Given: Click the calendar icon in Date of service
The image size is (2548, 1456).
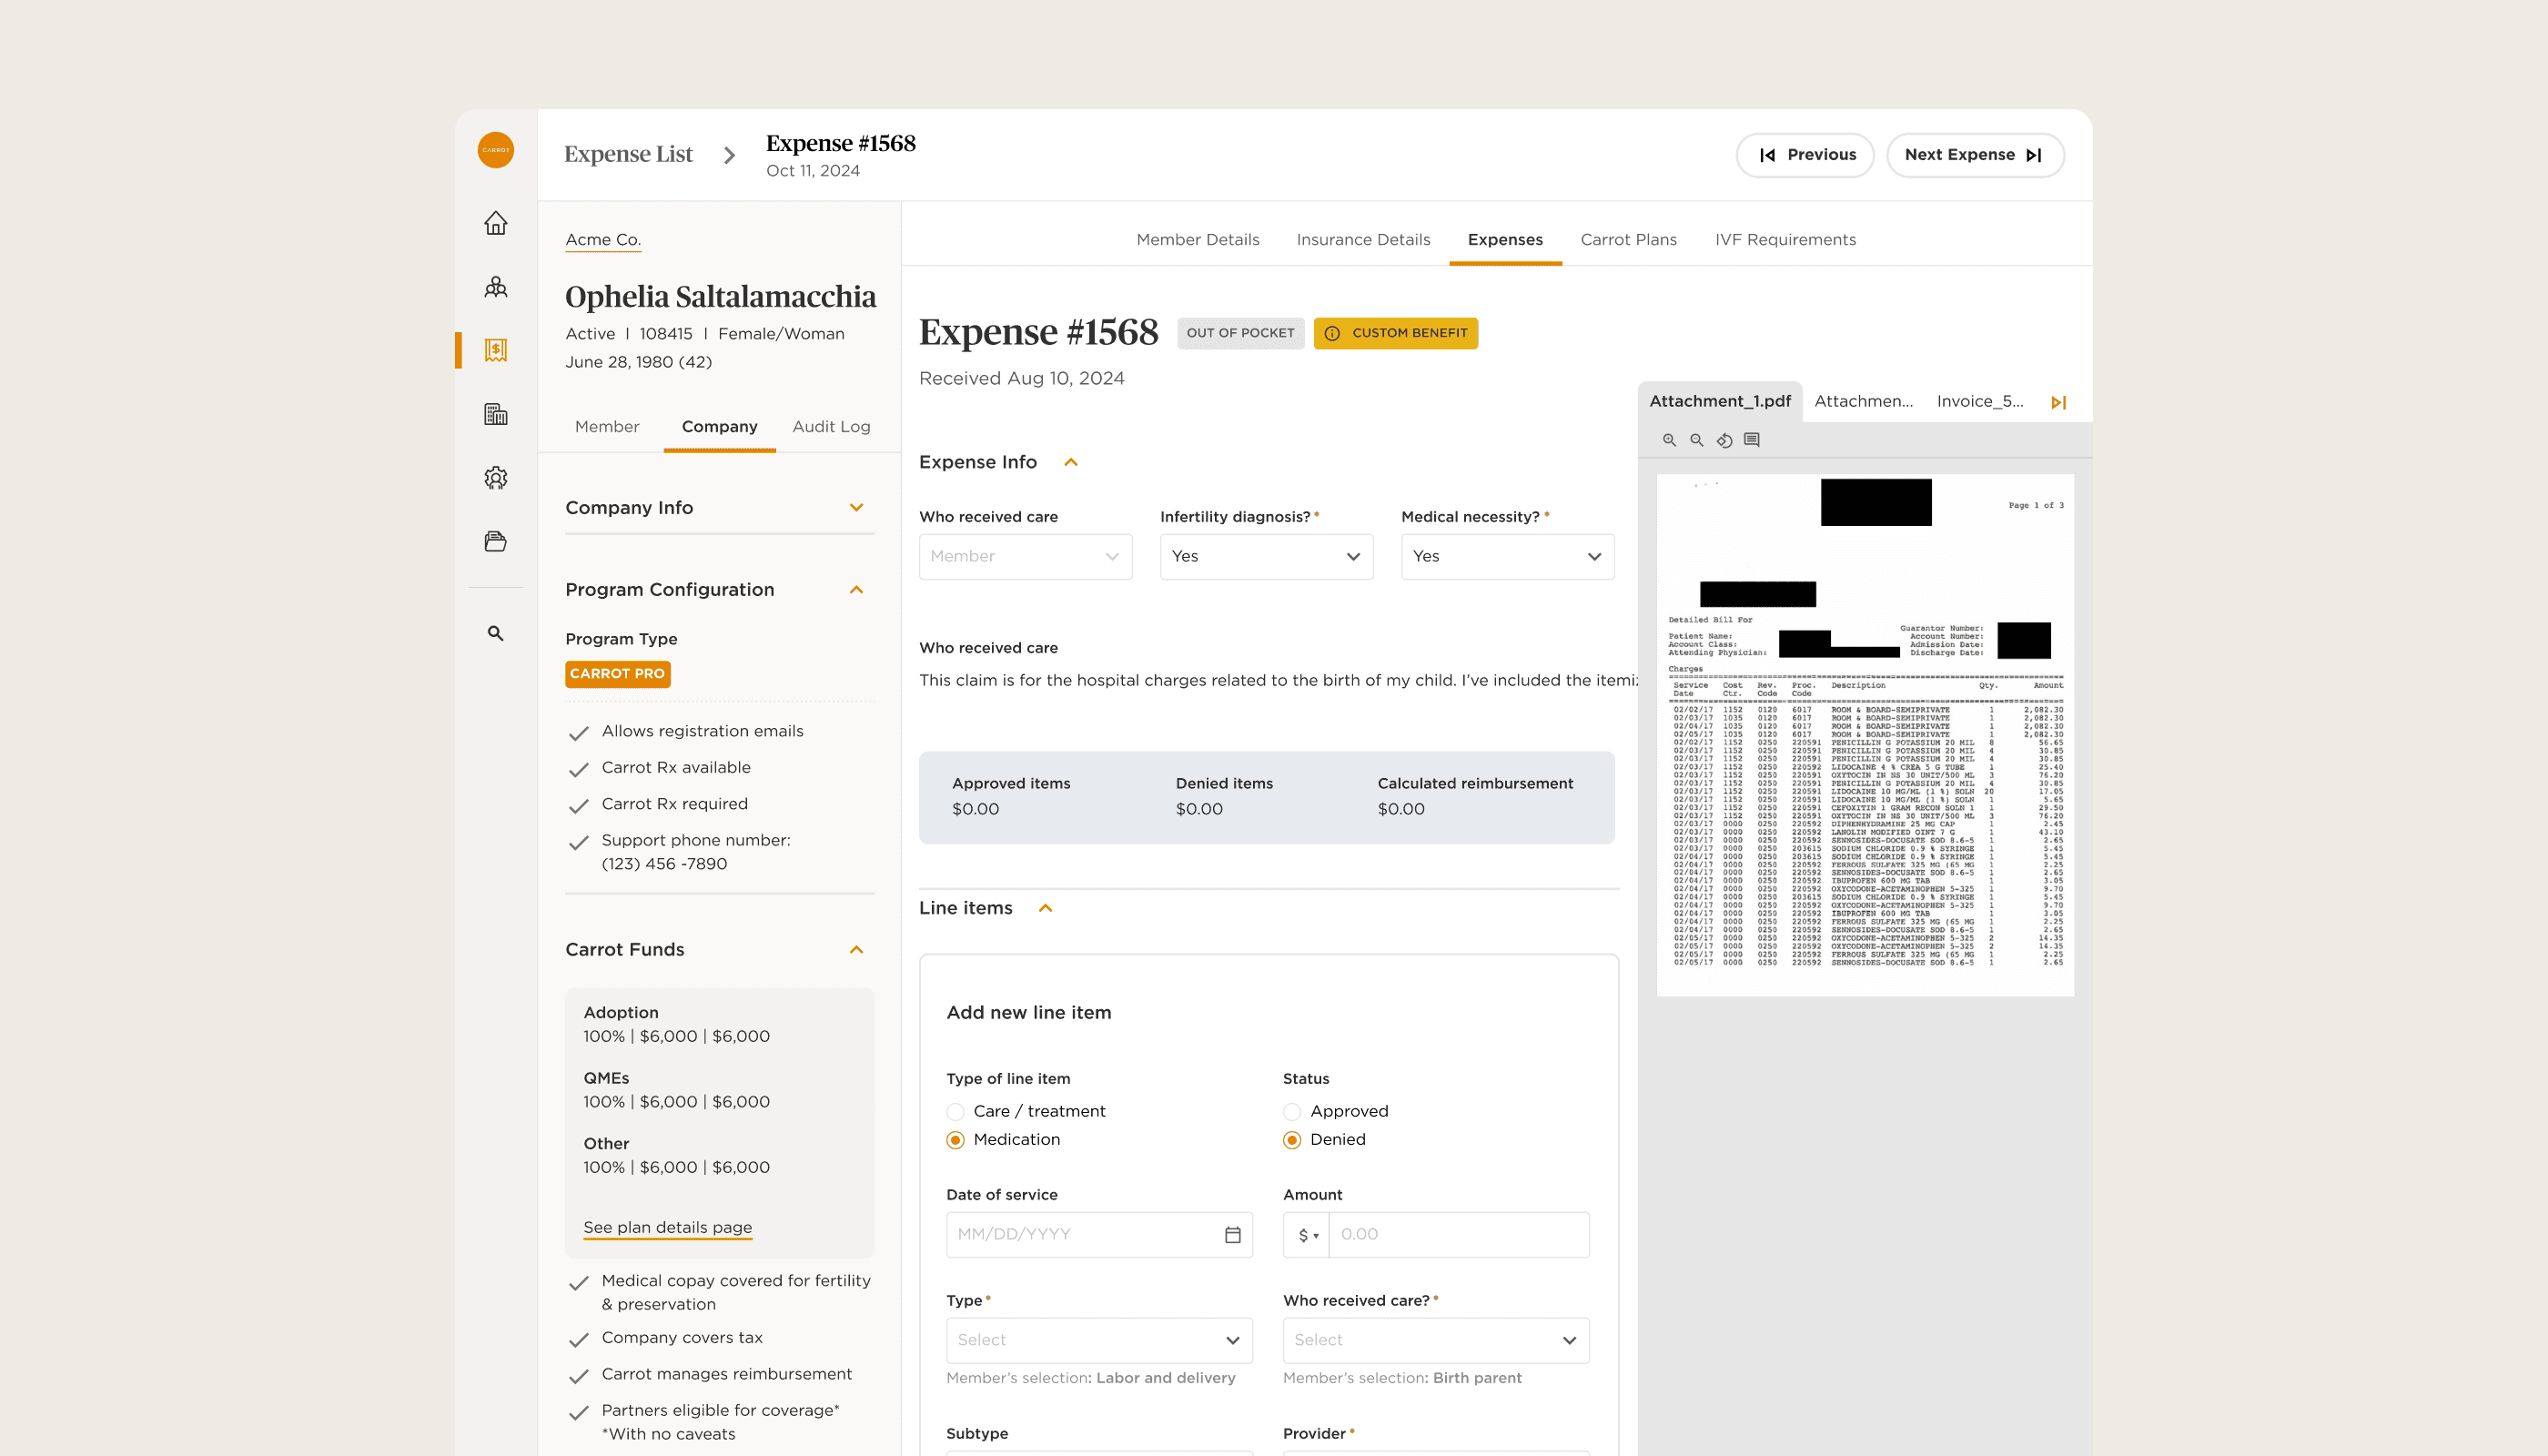Looking at the screenshot, I should [x=1232, y=1235].
